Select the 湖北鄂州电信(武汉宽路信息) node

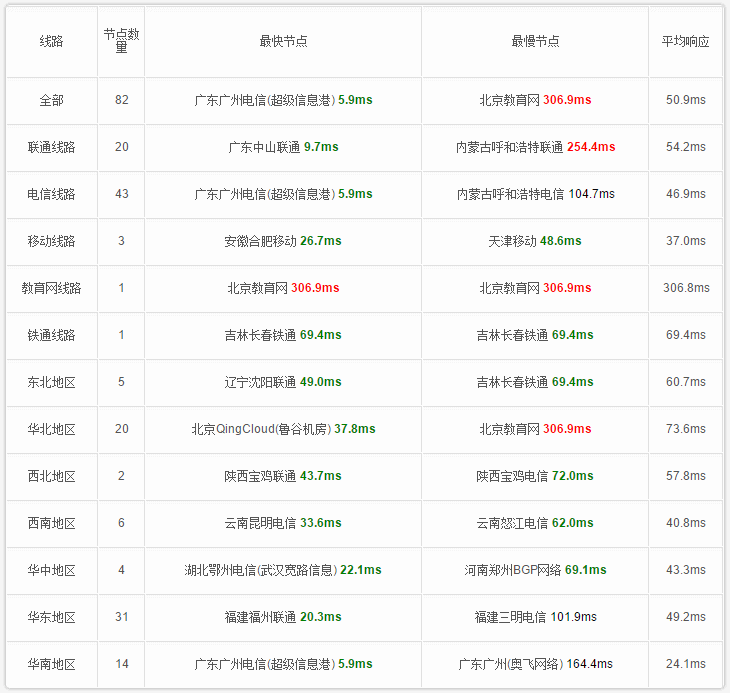(x=283, y=570)
